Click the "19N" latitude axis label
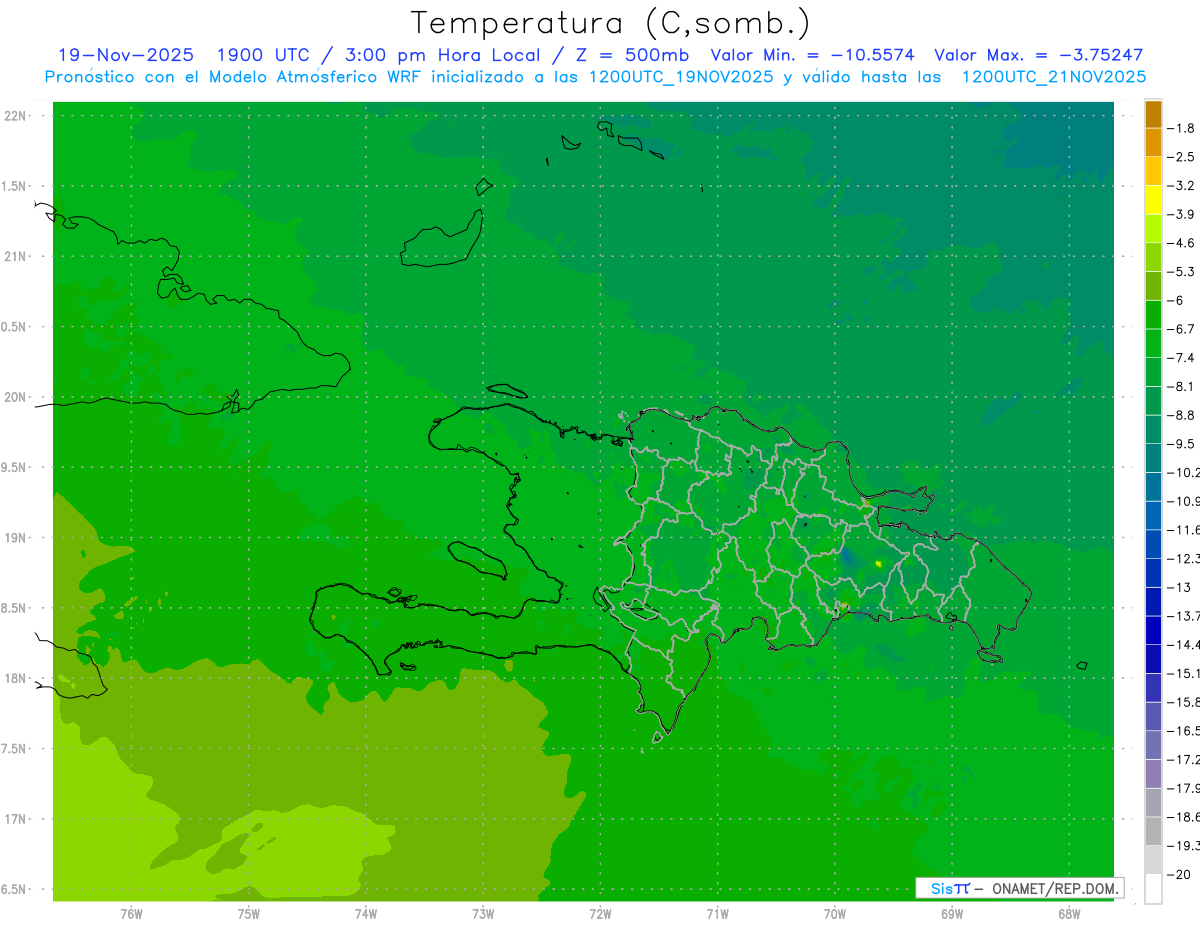 (17, 538)
